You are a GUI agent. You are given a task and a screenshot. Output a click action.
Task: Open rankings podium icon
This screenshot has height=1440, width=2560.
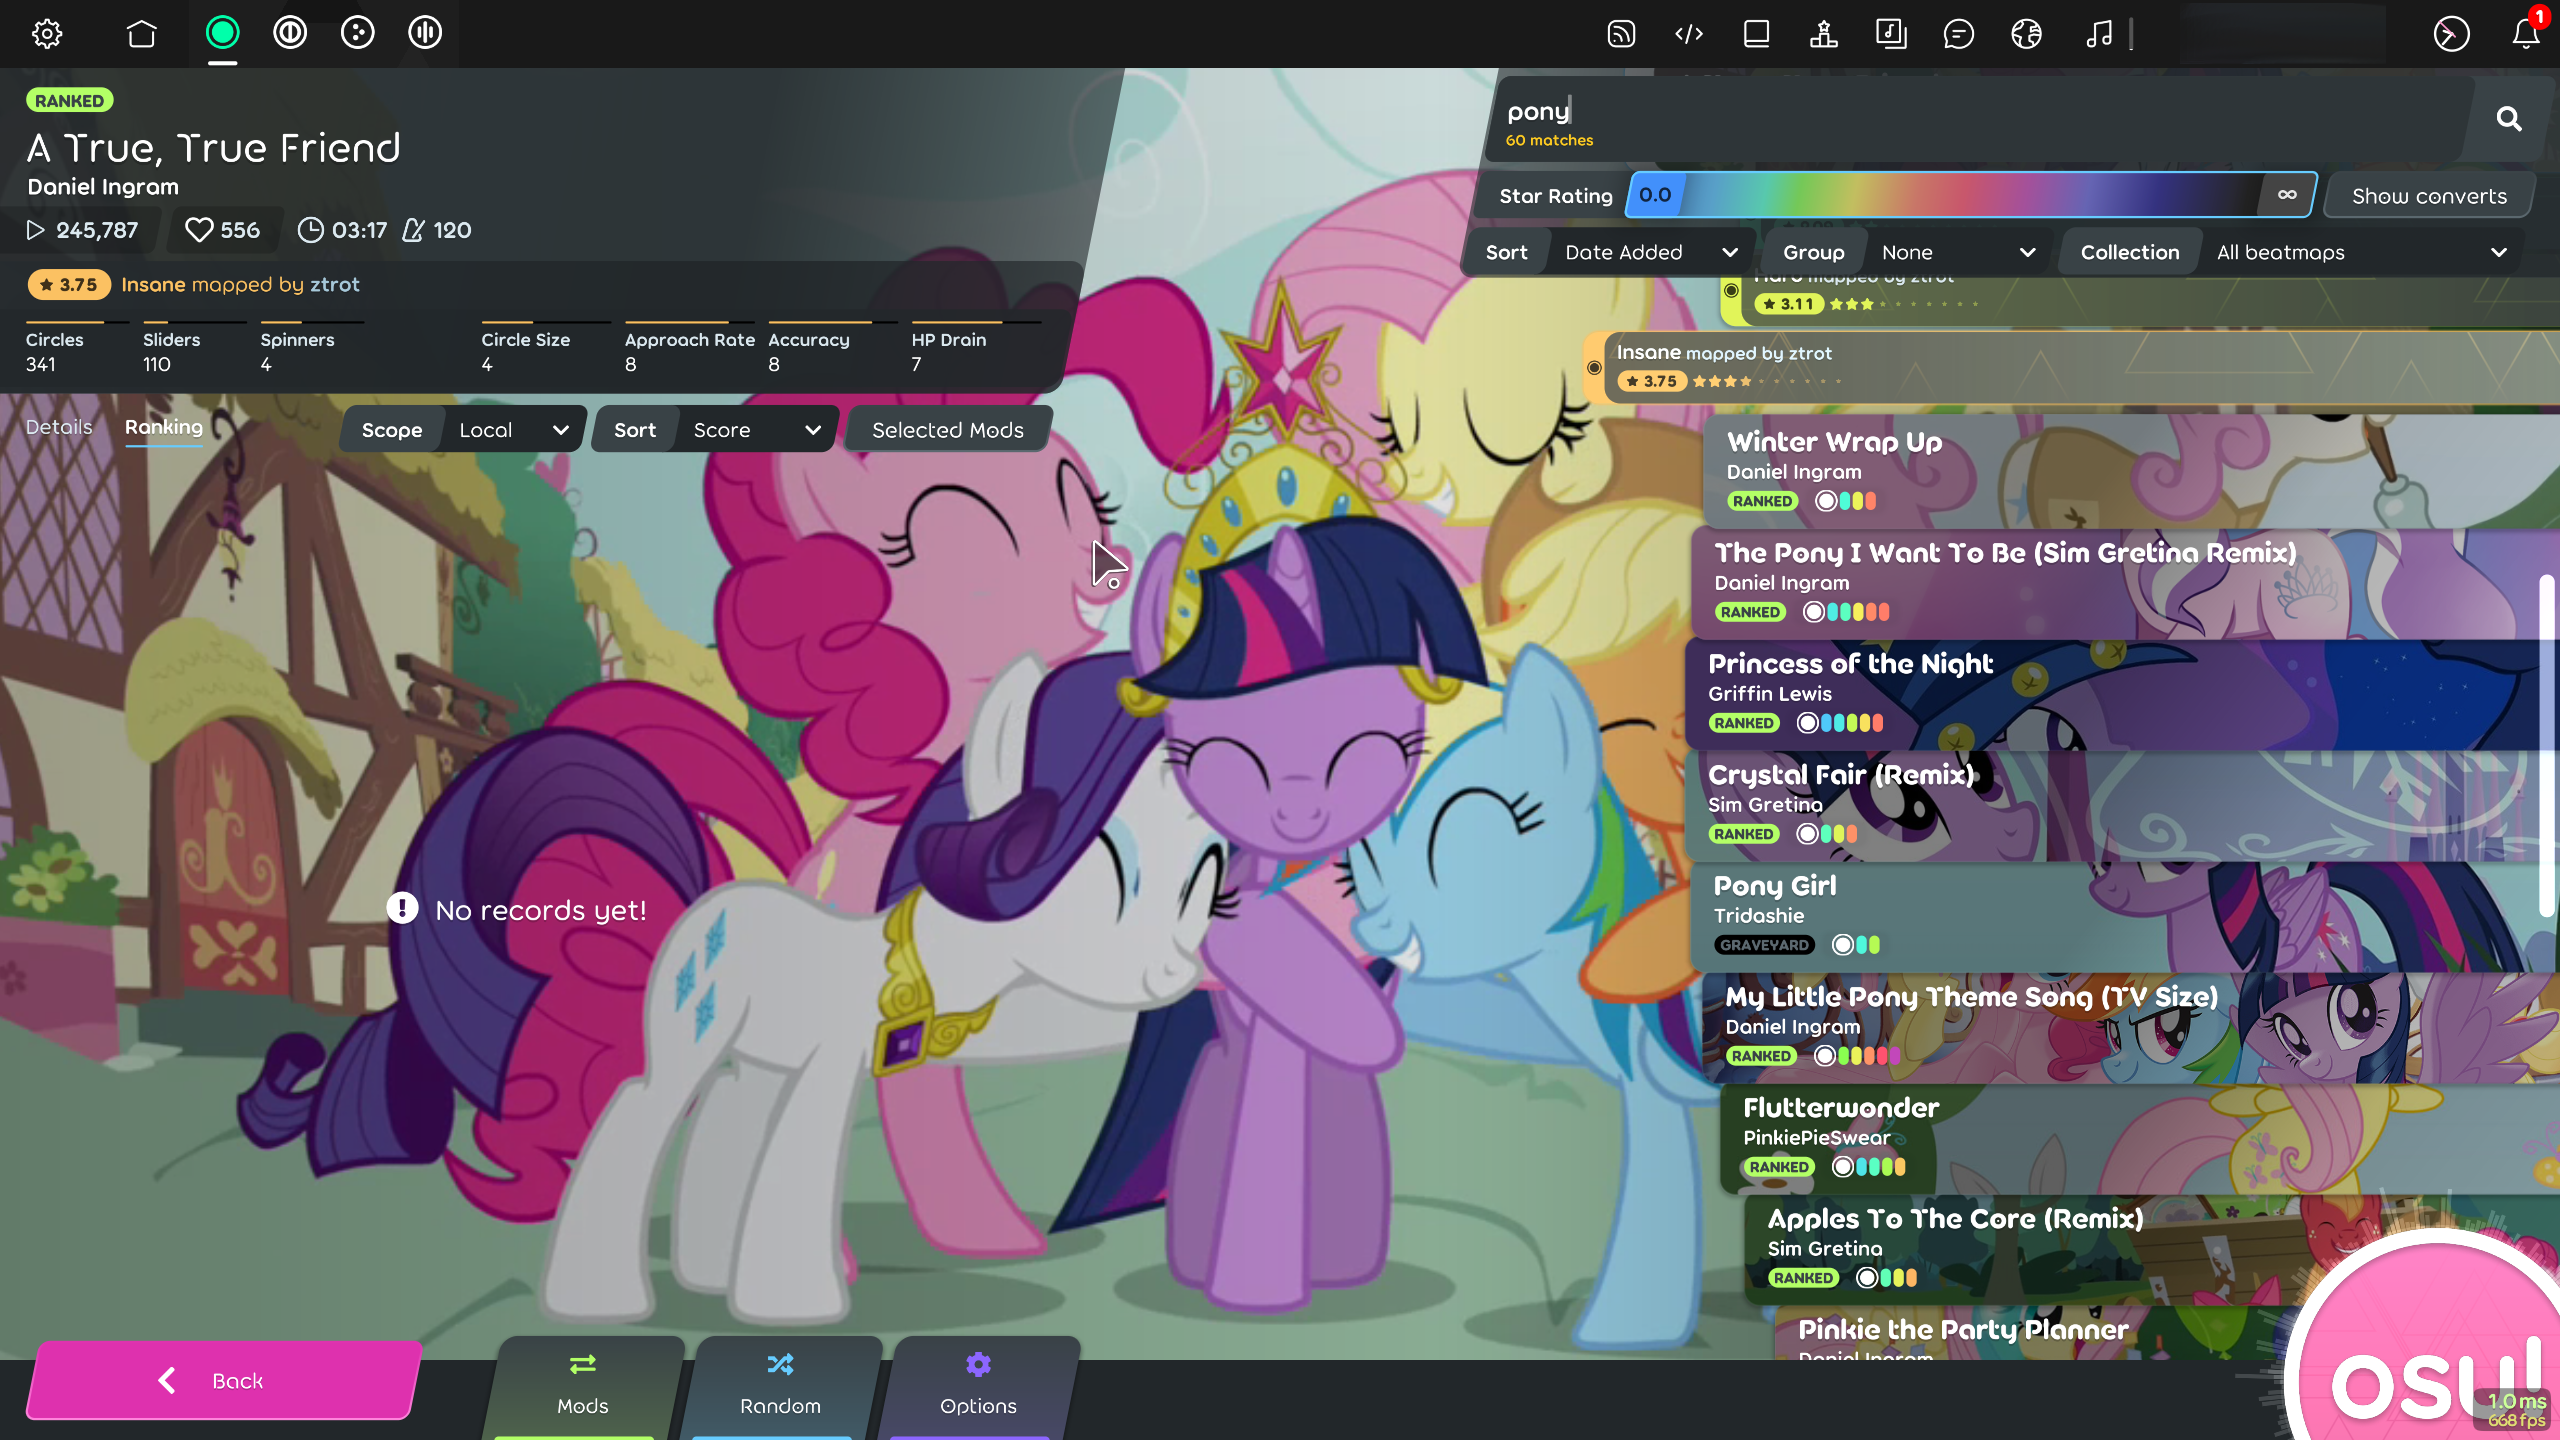point(1823,34)
